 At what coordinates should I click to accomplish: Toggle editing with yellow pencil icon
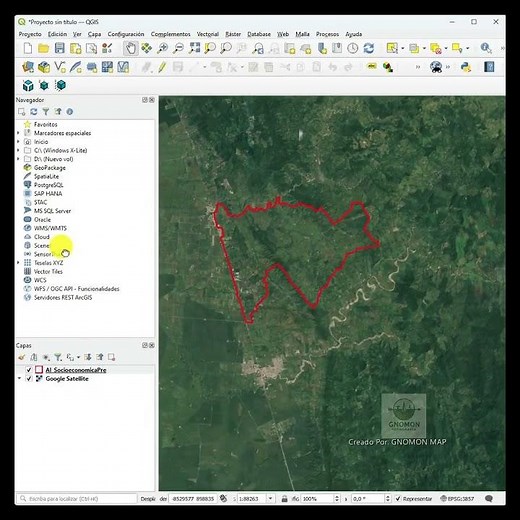point(162,67)
